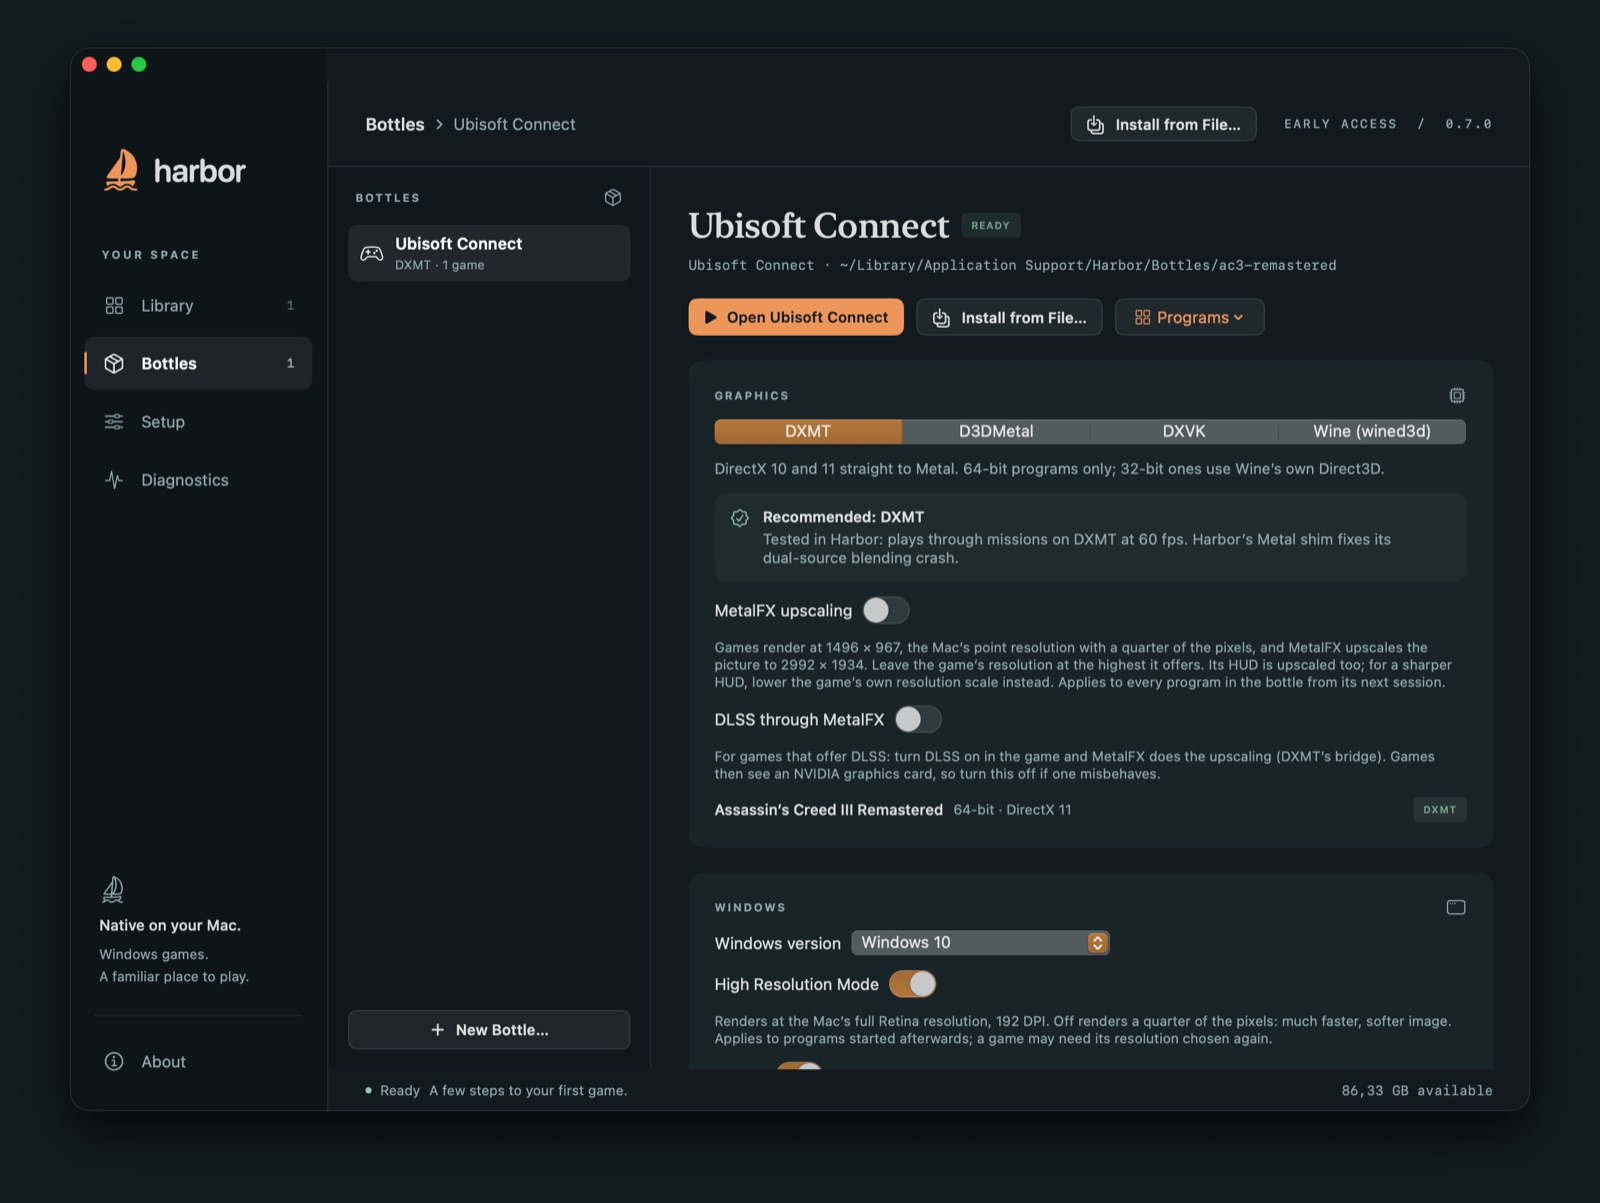Image resolution: width=1600 pixels, height=1203 pixels.
Task: Click Open Ubisoft Connect button
Action: tap(796, 317)
